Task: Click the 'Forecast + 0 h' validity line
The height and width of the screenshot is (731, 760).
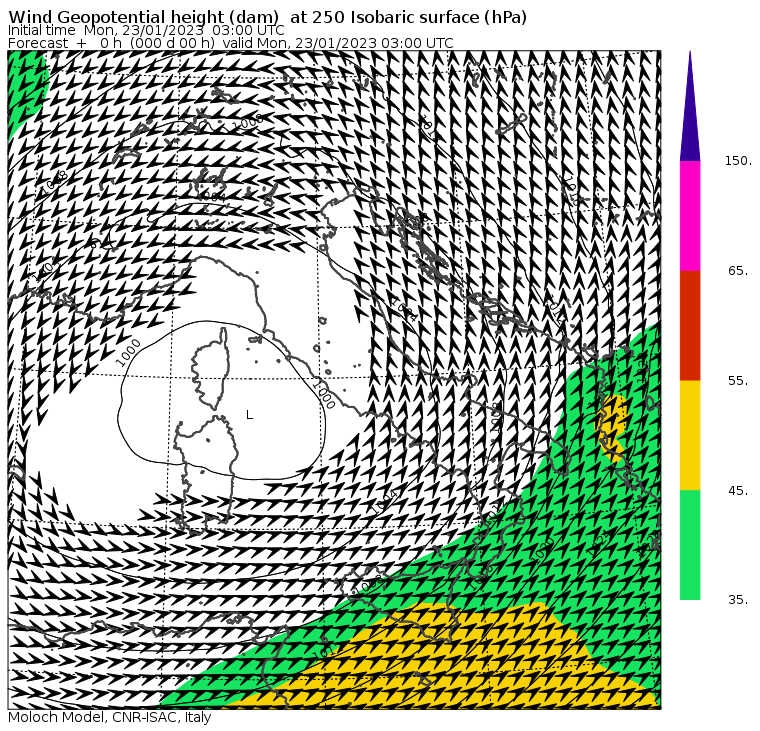Action: [231, 43]
